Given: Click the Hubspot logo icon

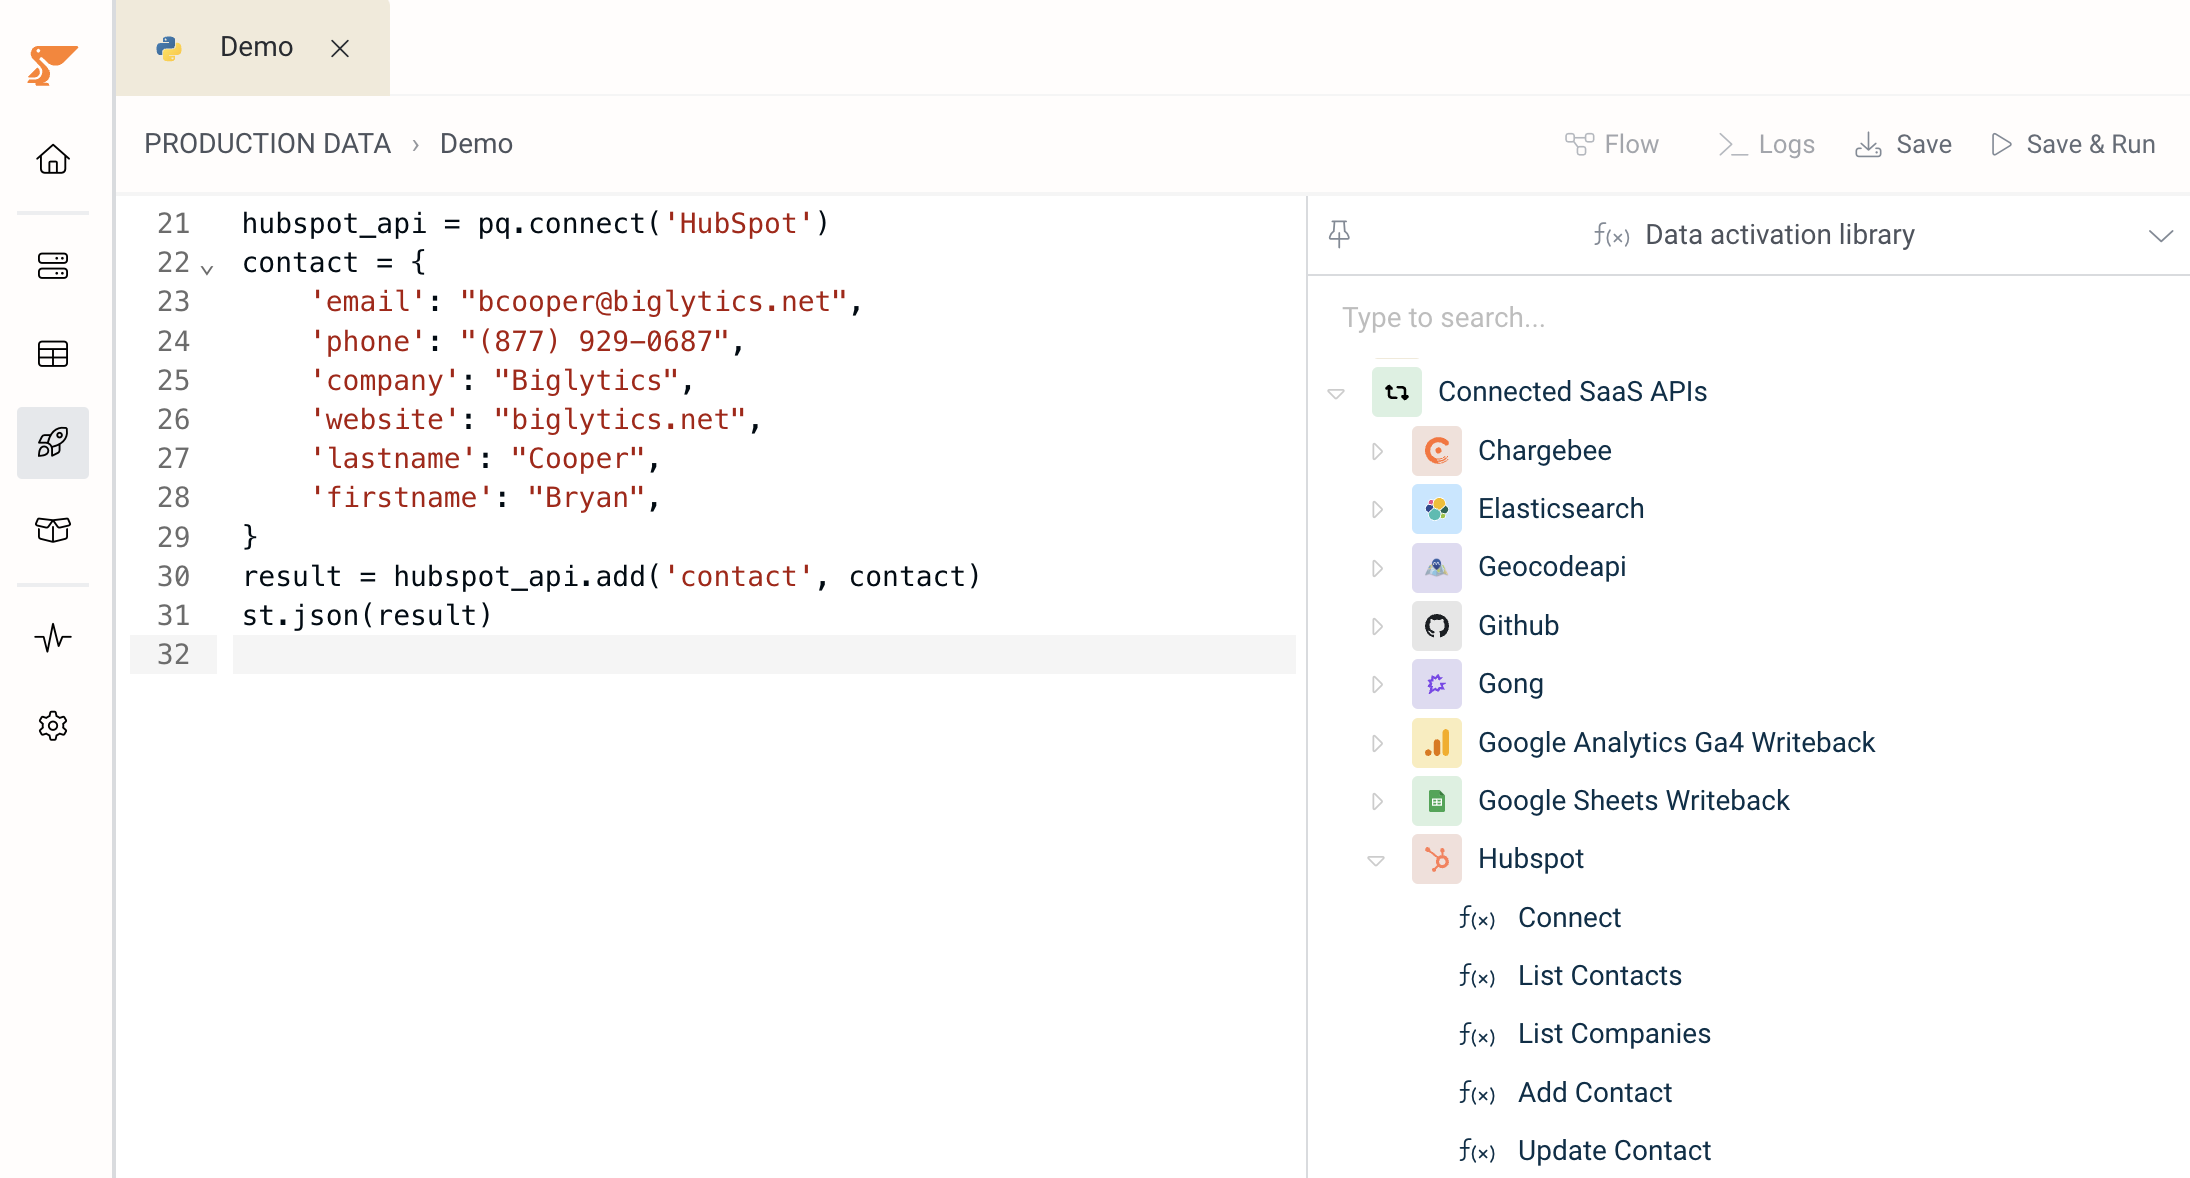Looking at the screenshot, I should click(1437, 859).
